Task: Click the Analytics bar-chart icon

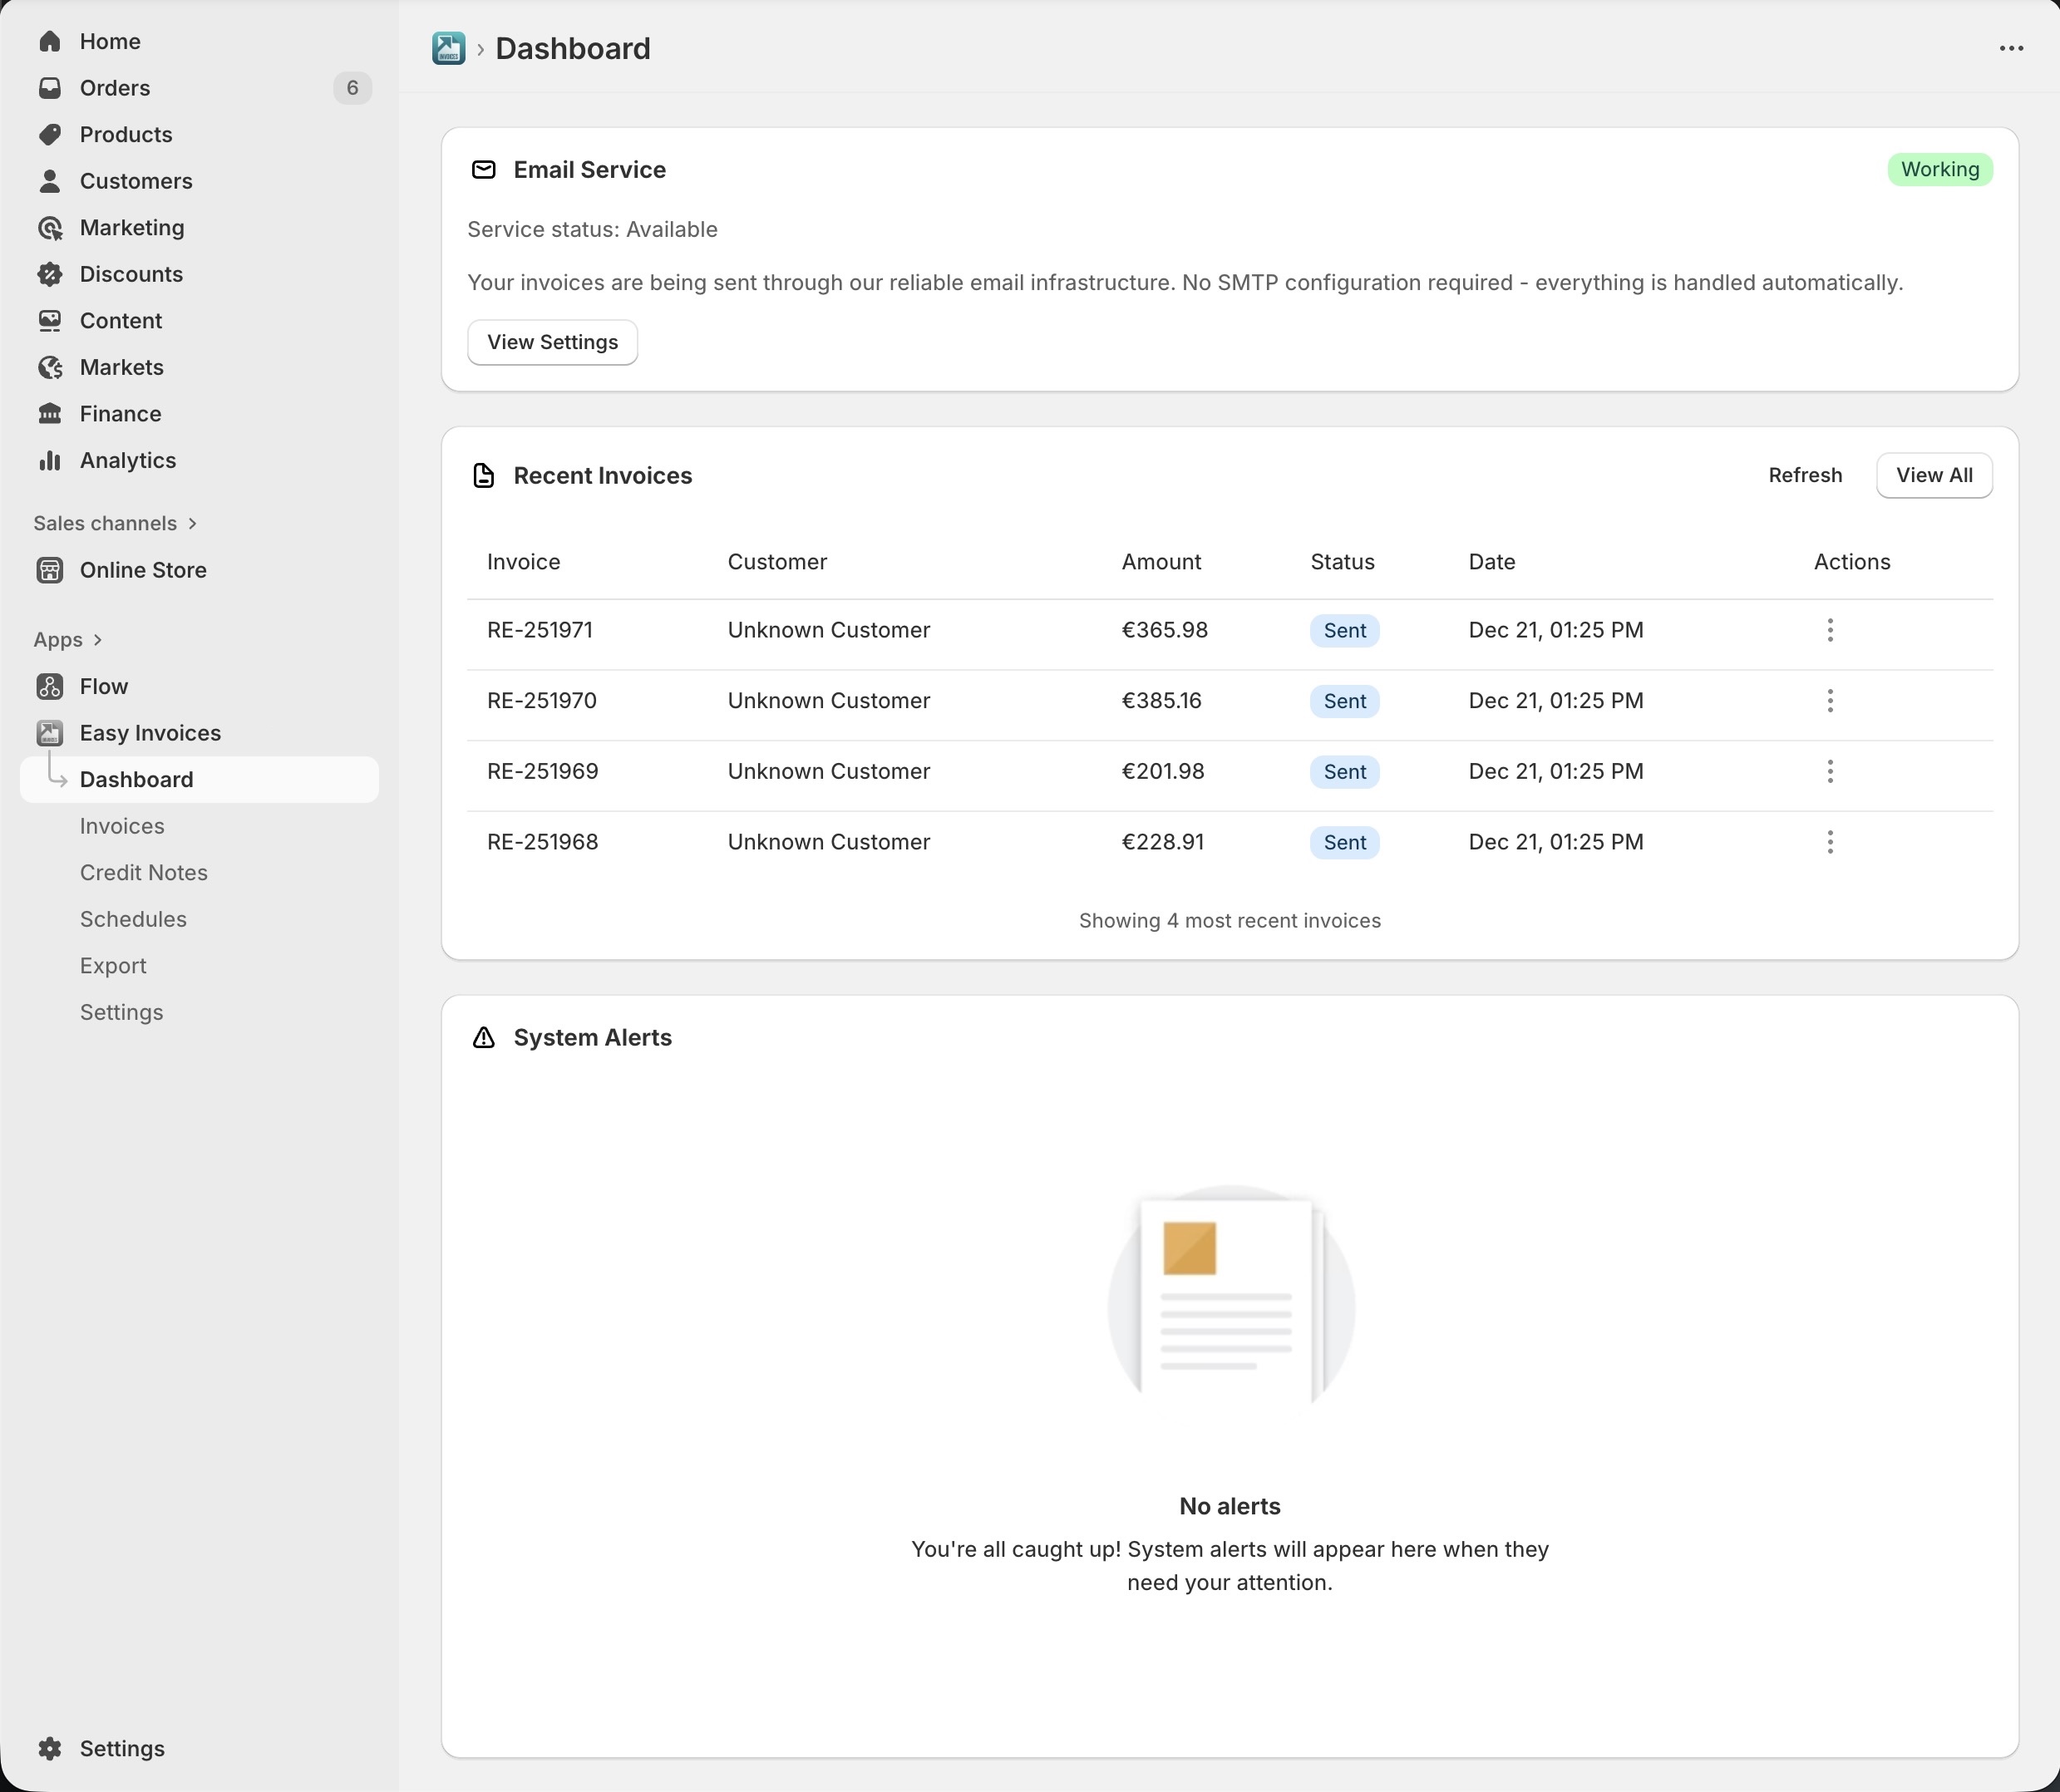Action: (x=50, y=460)
